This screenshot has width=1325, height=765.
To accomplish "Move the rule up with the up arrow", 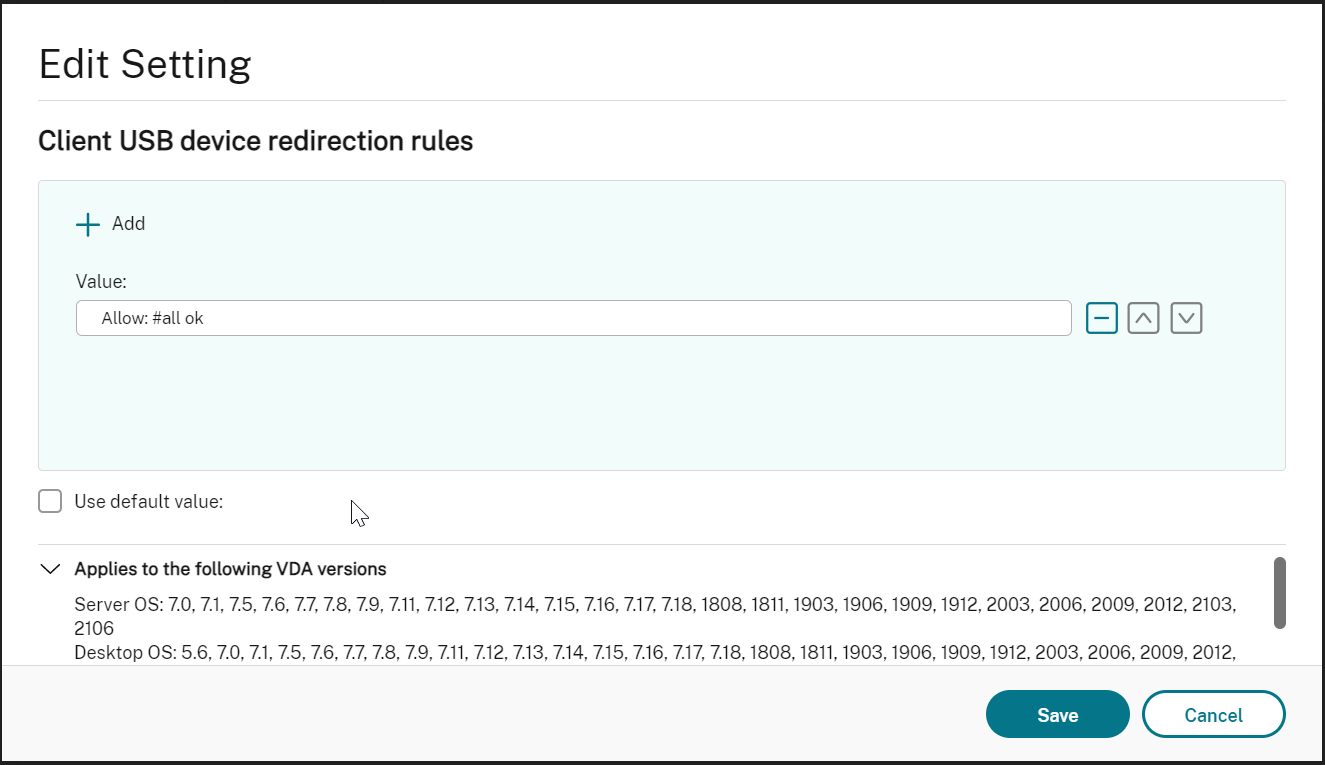I will tap(1144, 319).
